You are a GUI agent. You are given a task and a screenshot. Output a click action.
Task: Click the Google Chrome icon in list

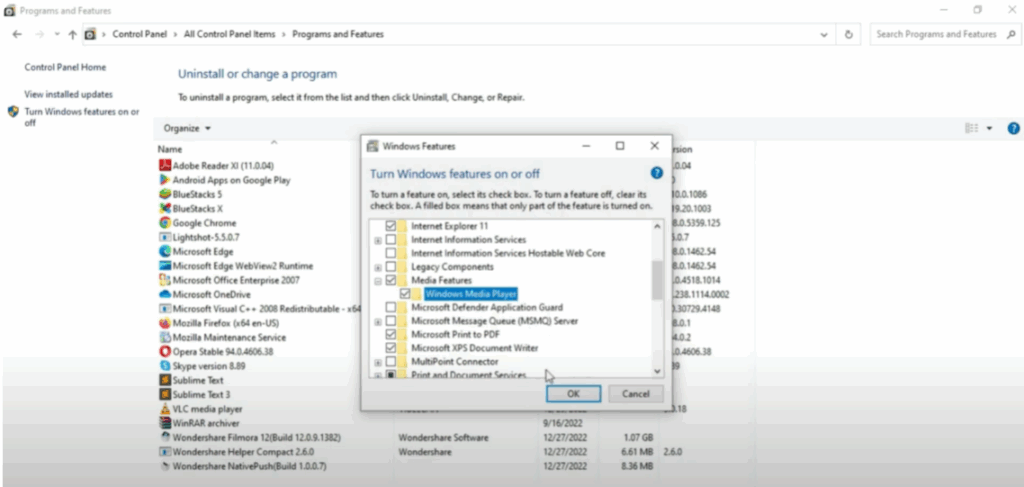165,223
